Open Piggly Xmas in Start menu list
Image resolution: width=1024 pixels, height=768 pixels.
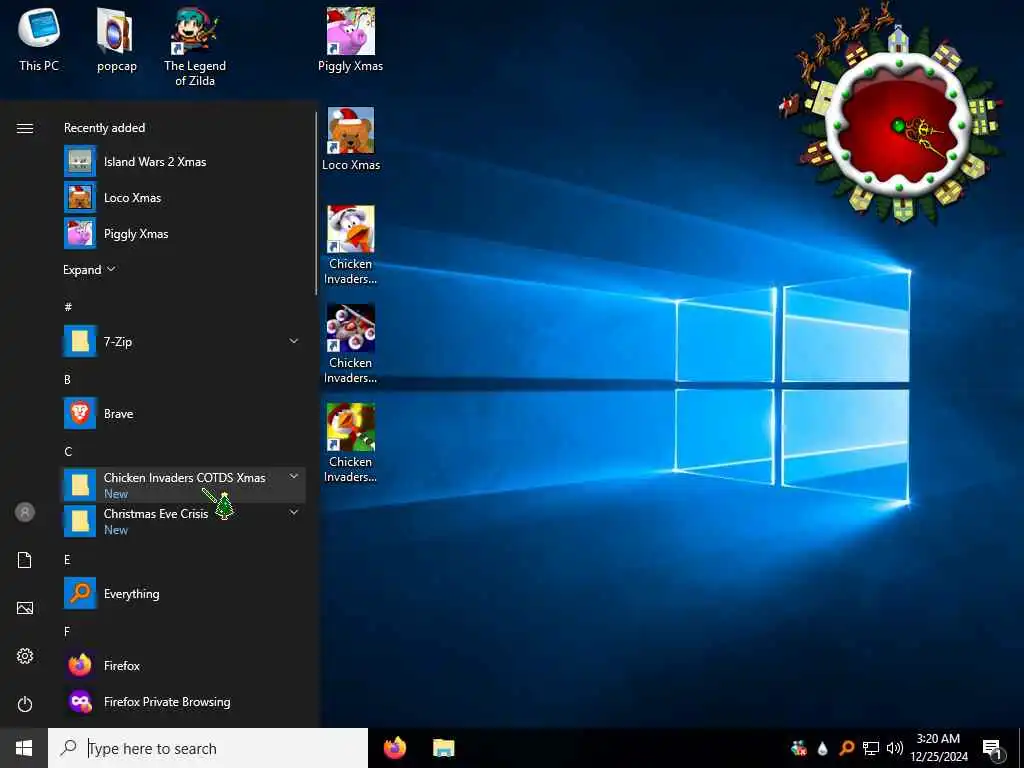pos(184,233)
